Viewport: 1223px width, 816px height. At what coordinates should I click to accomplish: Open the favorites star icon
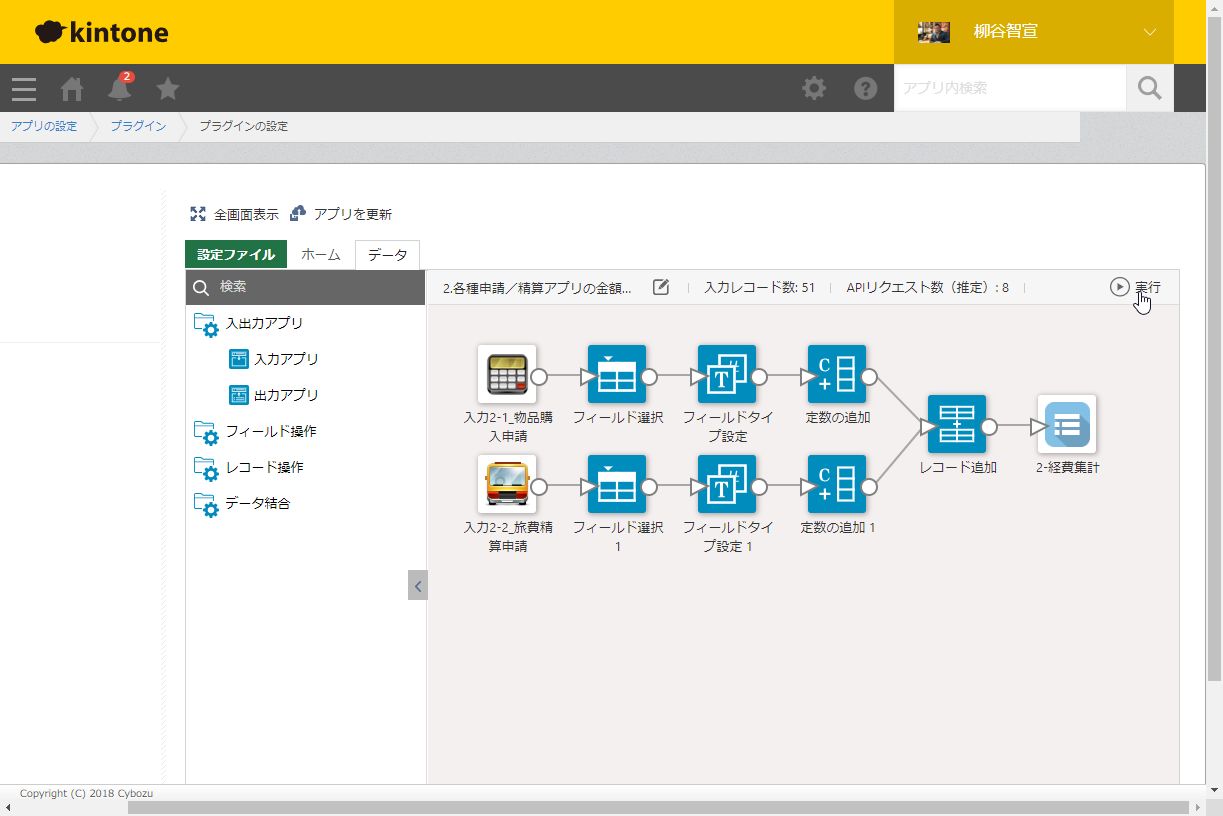[168, 89]
